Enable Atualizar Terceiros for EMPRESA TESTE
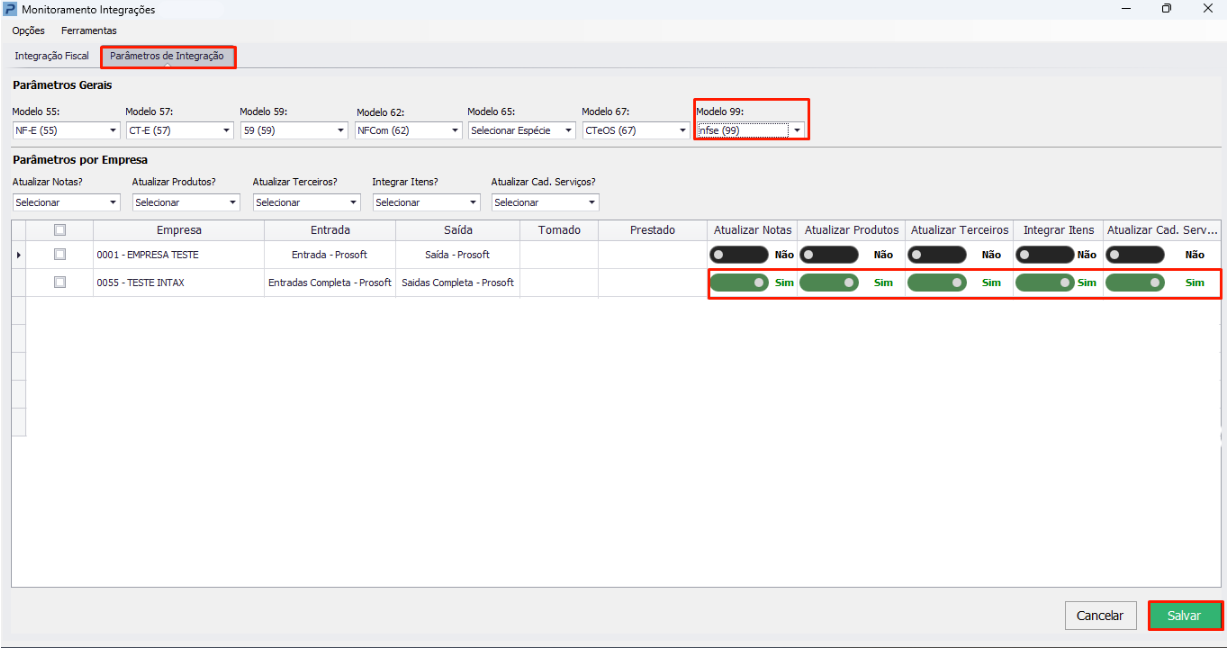1231x650 pixels. pyautogui.click(x=937, y=255)
